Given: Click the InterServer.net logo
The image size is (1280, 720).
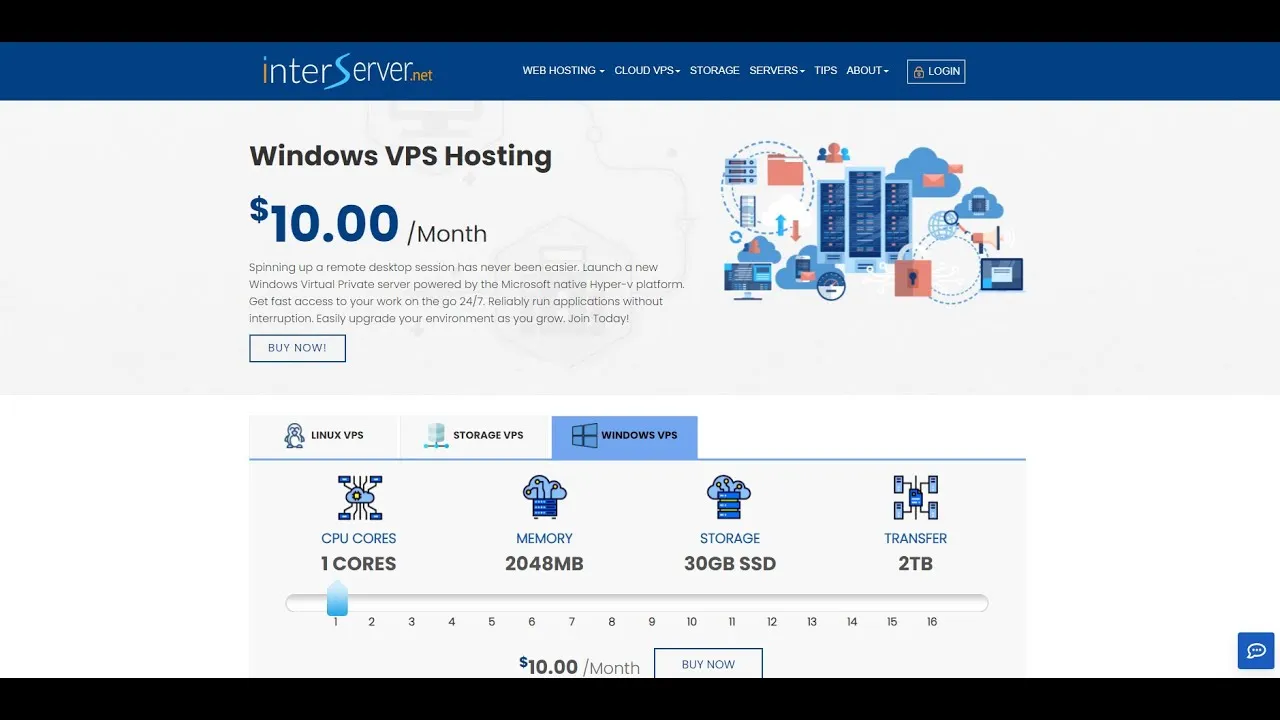Looking at the screenshot, I should pyautogui.click(x=347, y=71).
